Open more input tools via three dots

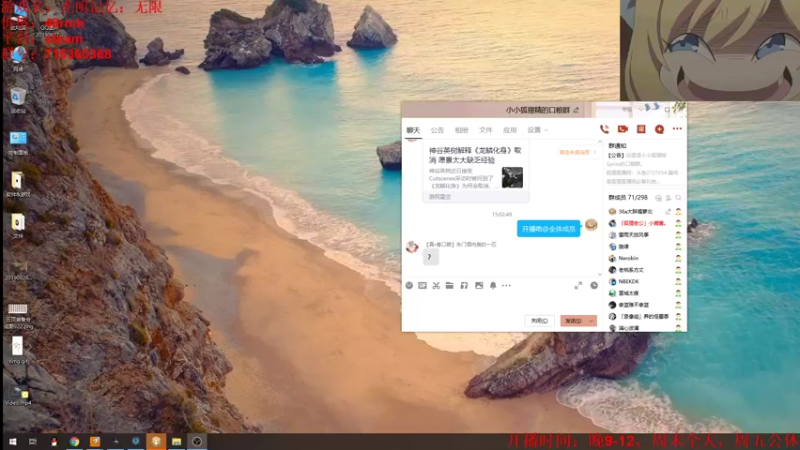[506, 286]
